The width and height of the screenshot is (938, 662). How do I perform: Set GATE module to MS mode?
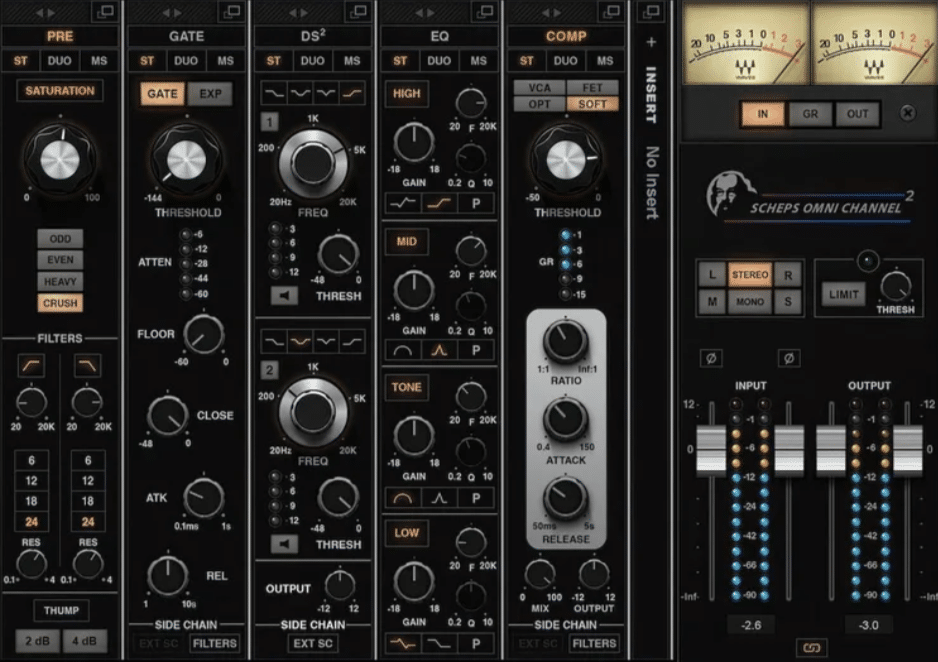[226, 61]
